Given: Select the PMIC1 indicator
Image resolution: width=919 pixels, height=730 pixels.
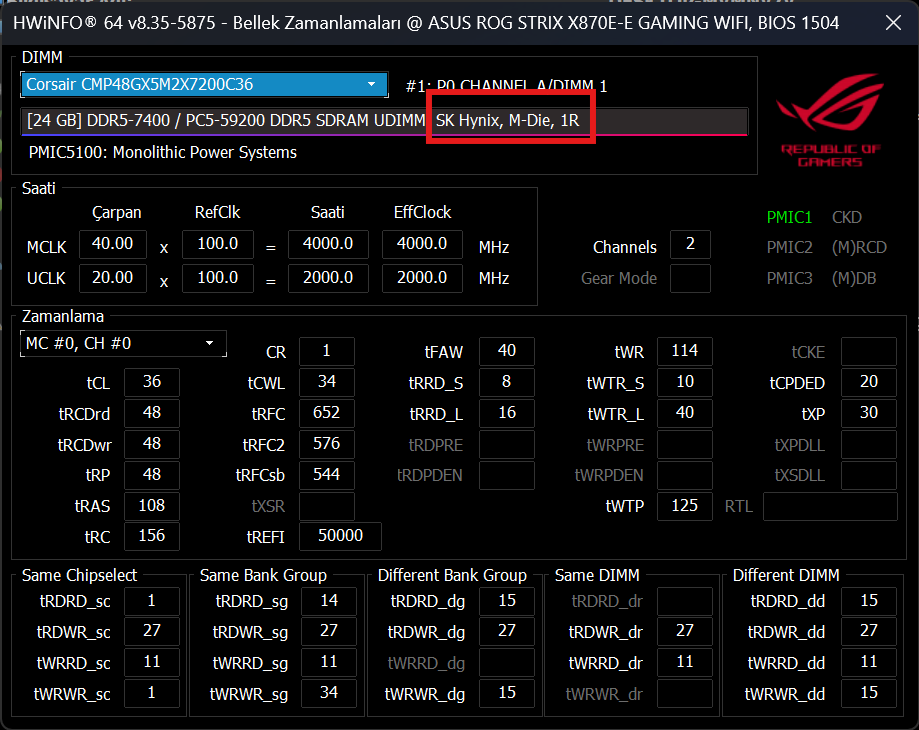Looking at the screenshot, I should tap(789, 217).
